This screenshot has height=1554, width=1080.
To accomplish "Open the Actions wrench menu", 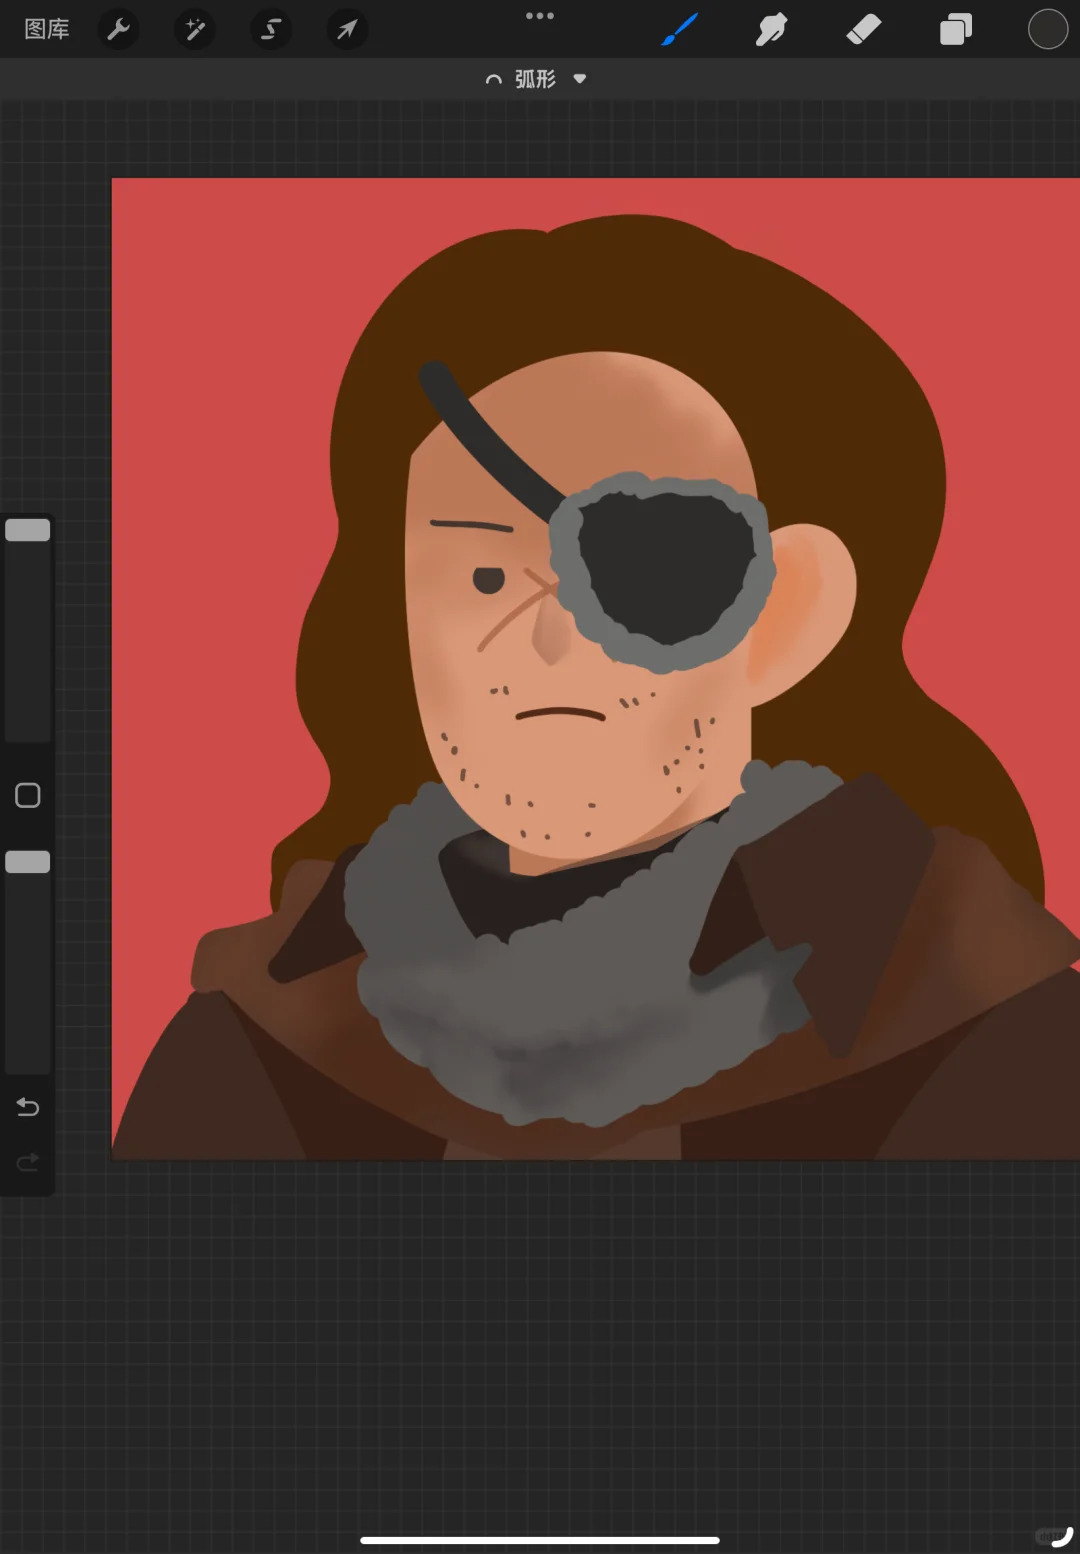I will click(119, 29).
